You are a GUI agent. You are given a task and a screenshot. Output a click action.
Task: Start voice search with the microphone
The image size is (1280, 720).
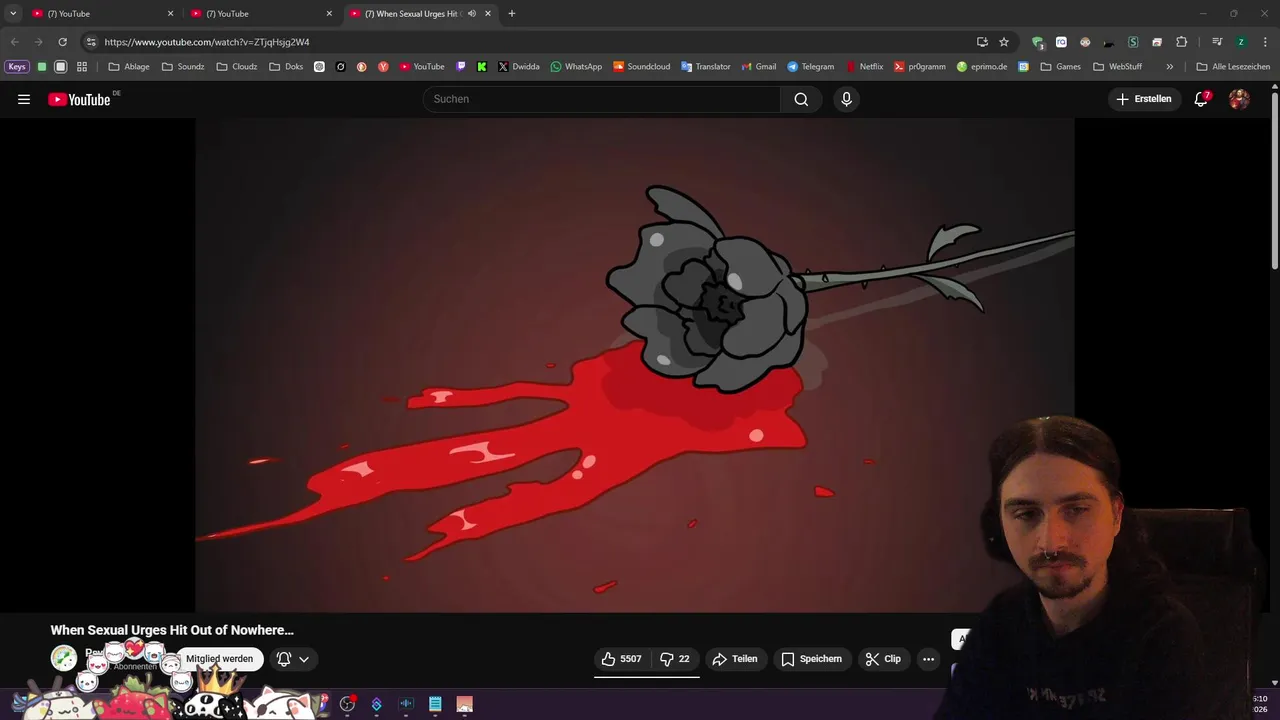(x=846, y=99)
